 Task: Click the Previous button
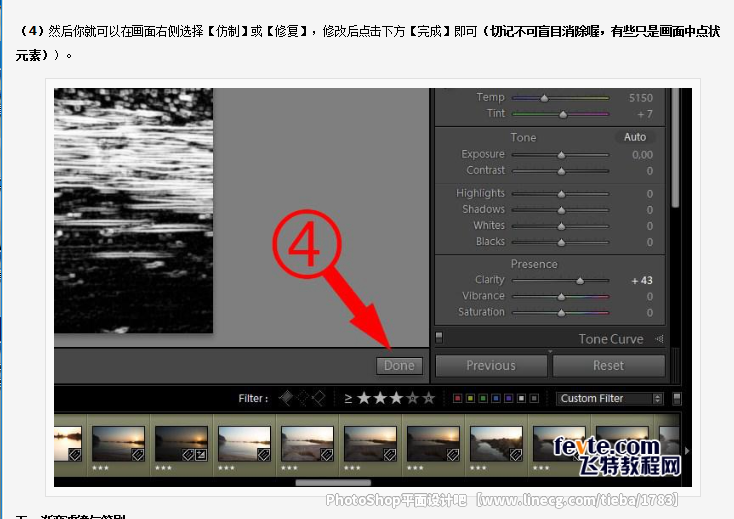coord(491,365)
